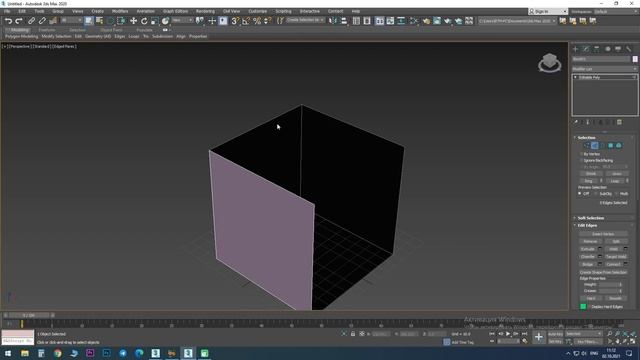Click the Chamfer button in Edit Edges
The image size is (640, 360).
pos(588,257)
